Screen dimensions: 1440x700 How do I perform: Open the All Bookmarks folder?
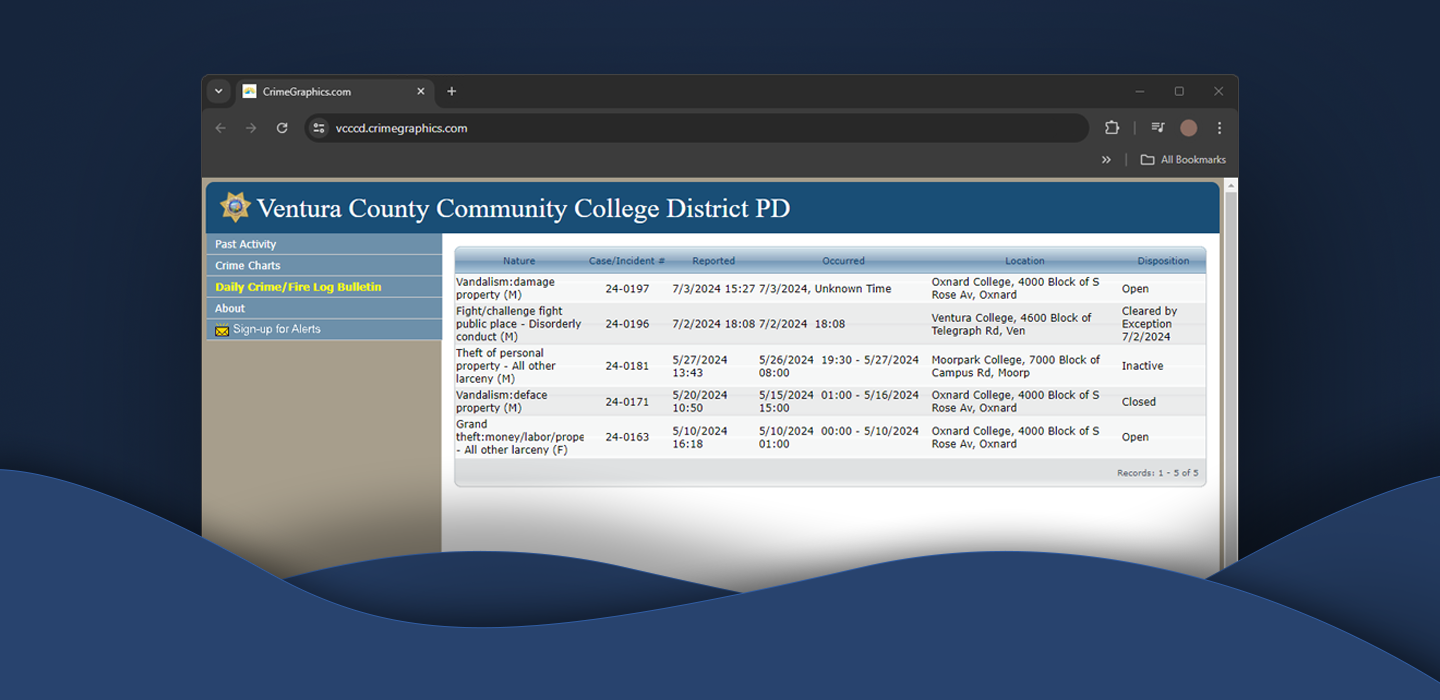coord(1183,160)
